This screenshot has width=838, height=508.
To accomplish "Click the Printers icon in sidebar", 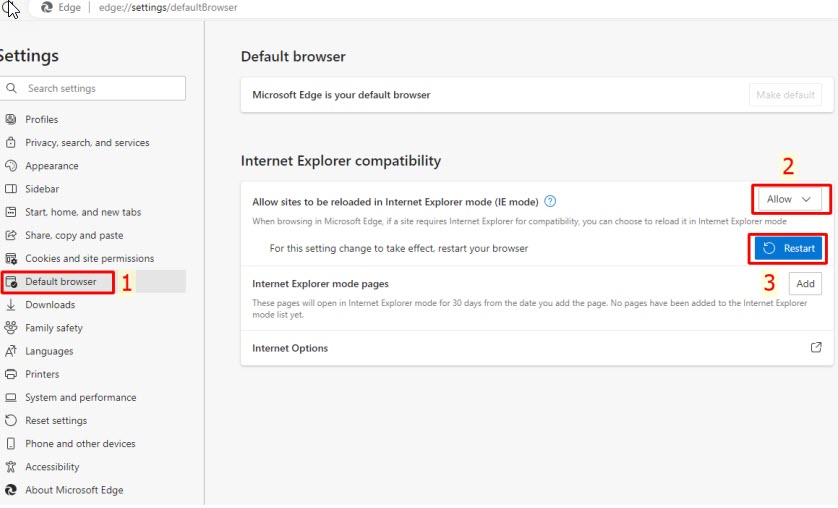I will click(11, 374).
